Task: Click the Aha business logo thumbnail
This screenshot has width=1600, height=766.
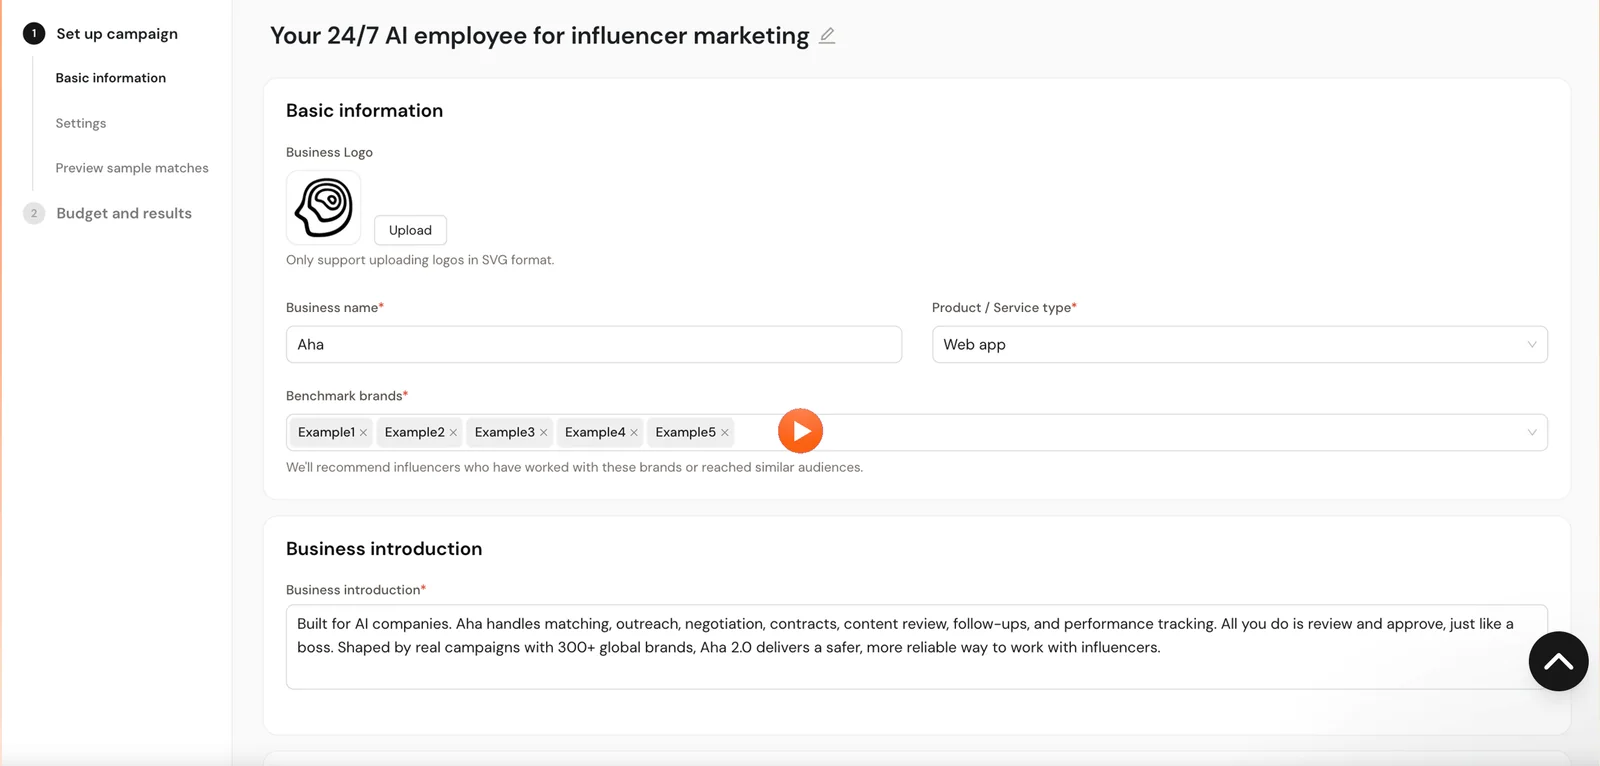Action: (323, 207)
